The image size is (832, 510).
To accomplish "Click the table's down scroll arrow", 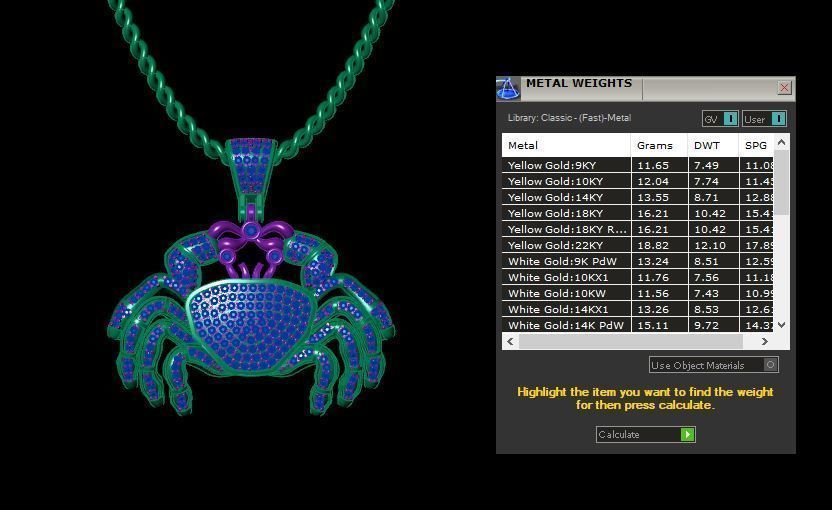I will [781, 325].
